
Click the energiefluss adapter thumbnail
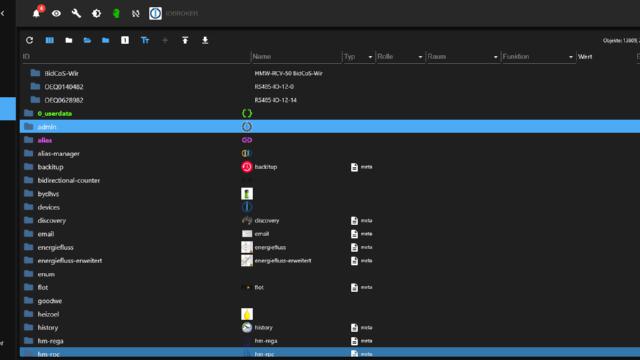247,247
